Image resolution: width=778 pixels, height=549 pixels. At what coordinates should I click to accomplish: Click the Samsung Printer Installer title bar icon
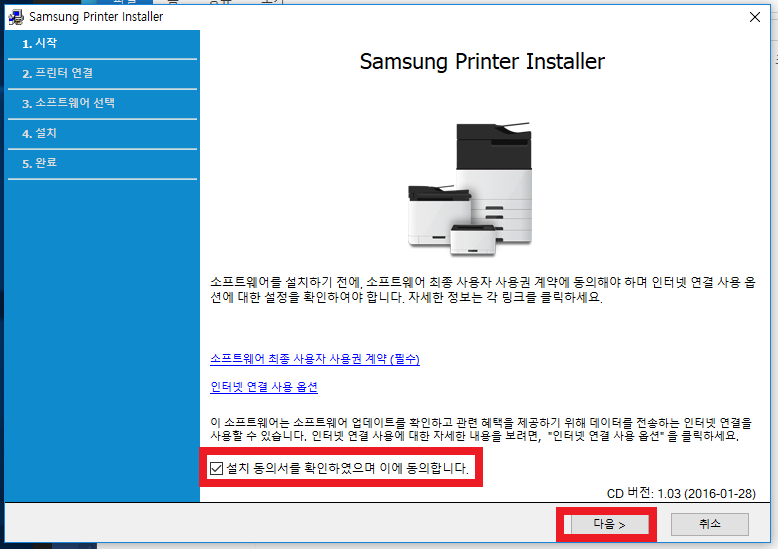click(x=16, y=17)
